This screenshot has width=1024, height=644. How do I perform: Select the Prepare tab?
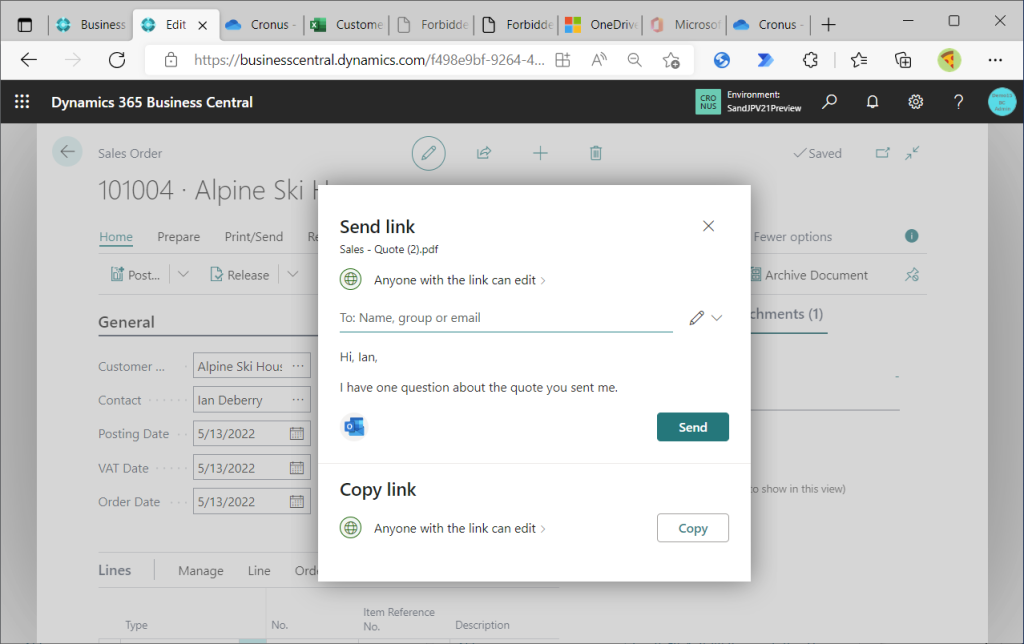[178, 237]
